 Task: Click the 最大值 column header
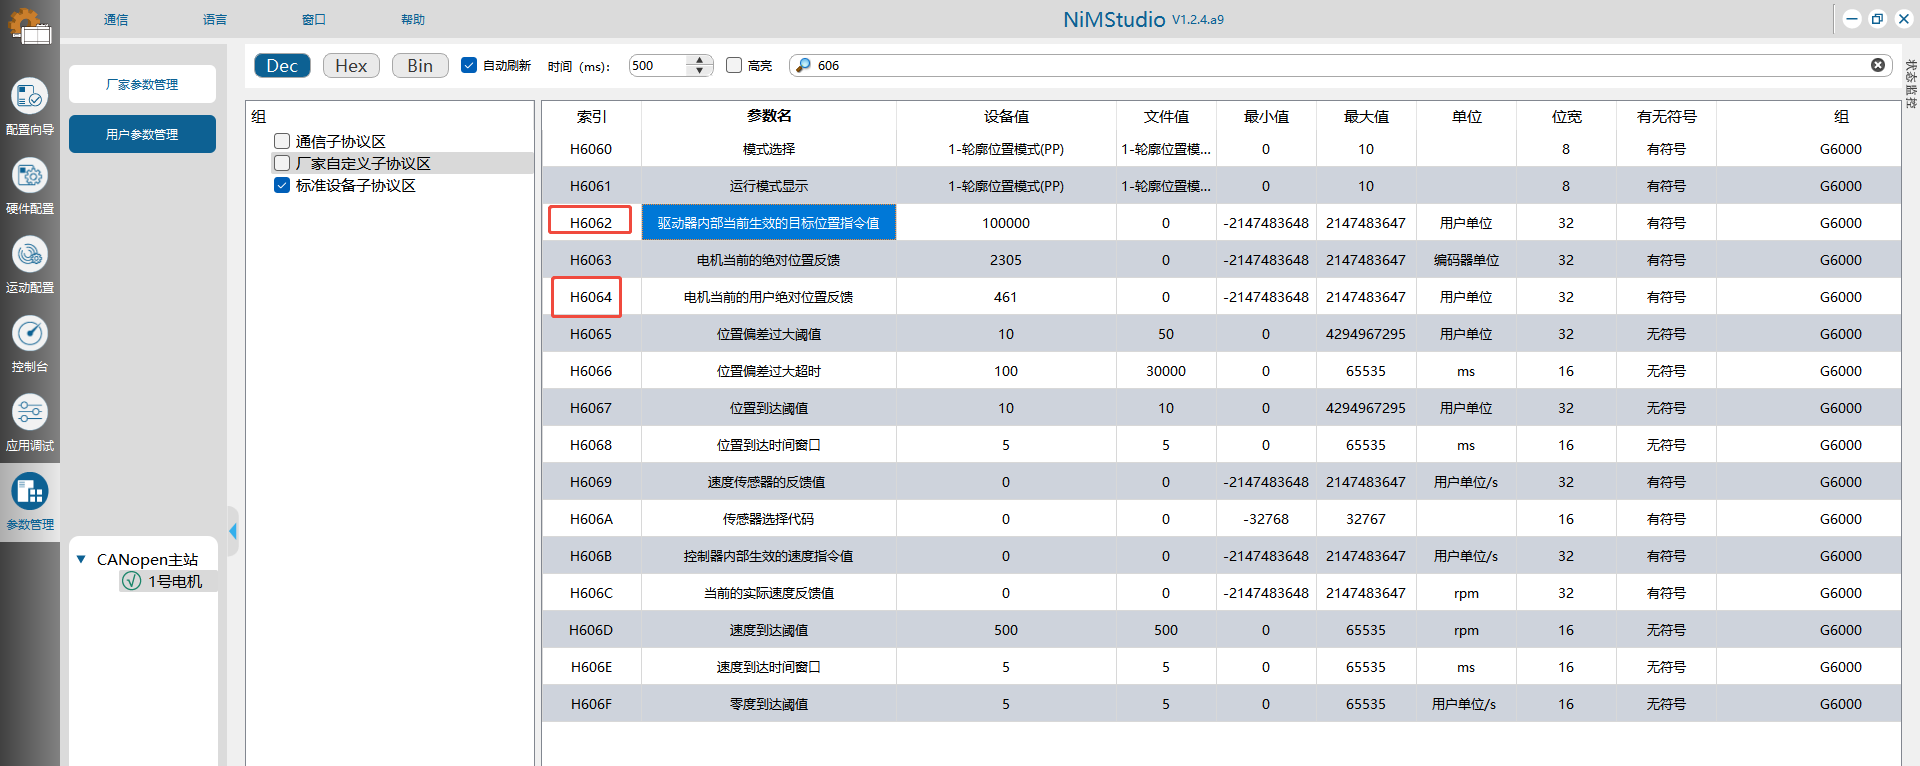1366,116
